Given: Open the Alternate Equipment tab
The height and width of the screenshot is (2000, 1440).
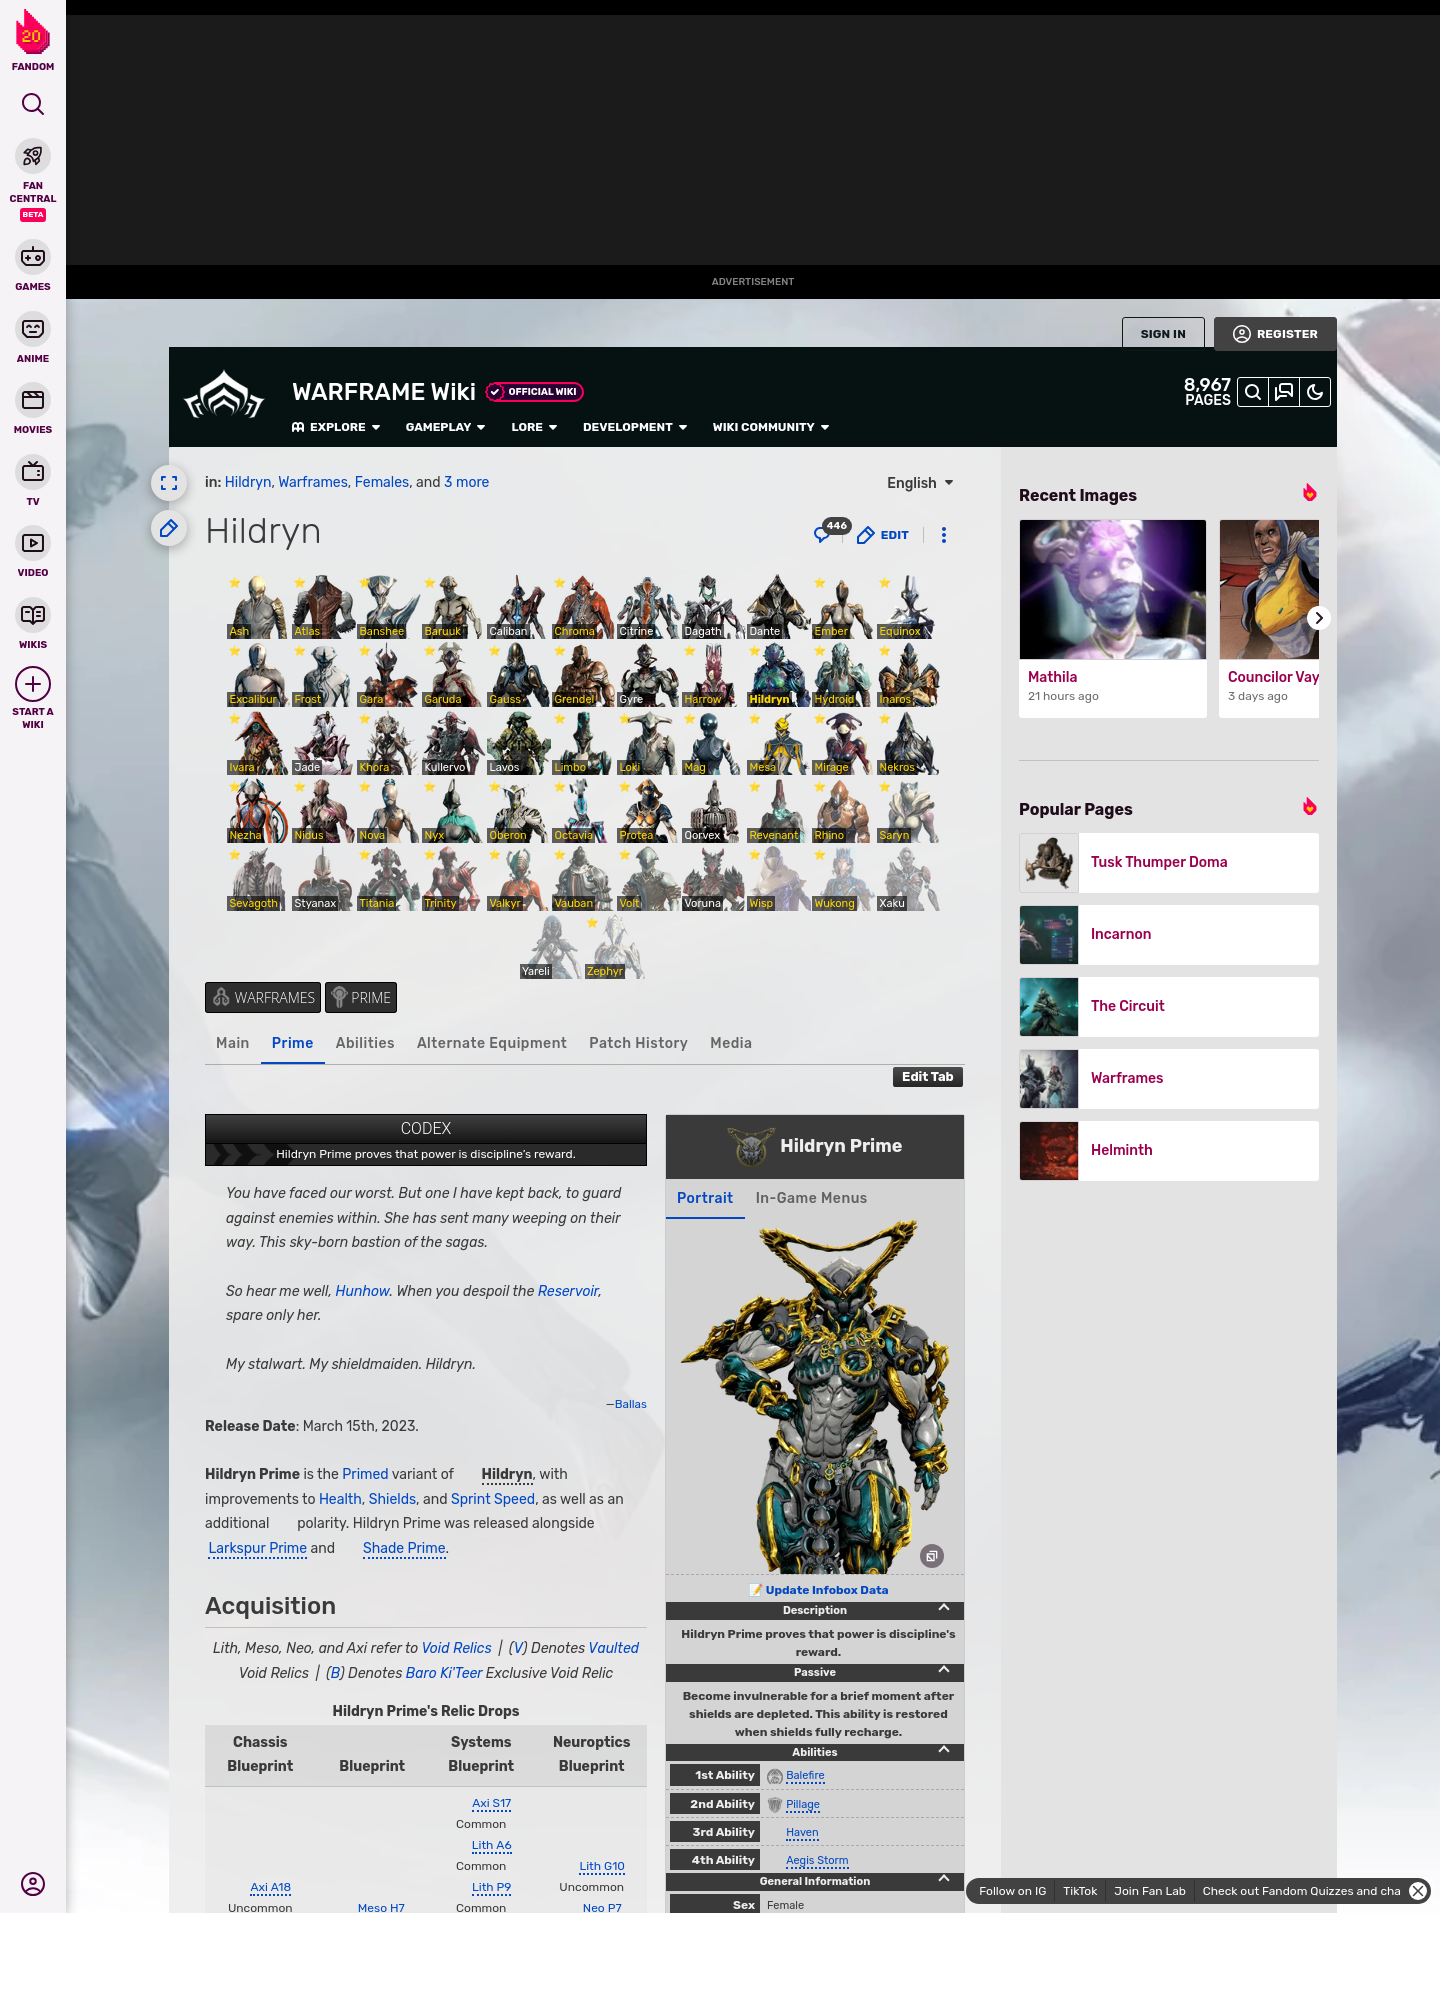Looking at the screenshot, I should [x=492, y=1043].
